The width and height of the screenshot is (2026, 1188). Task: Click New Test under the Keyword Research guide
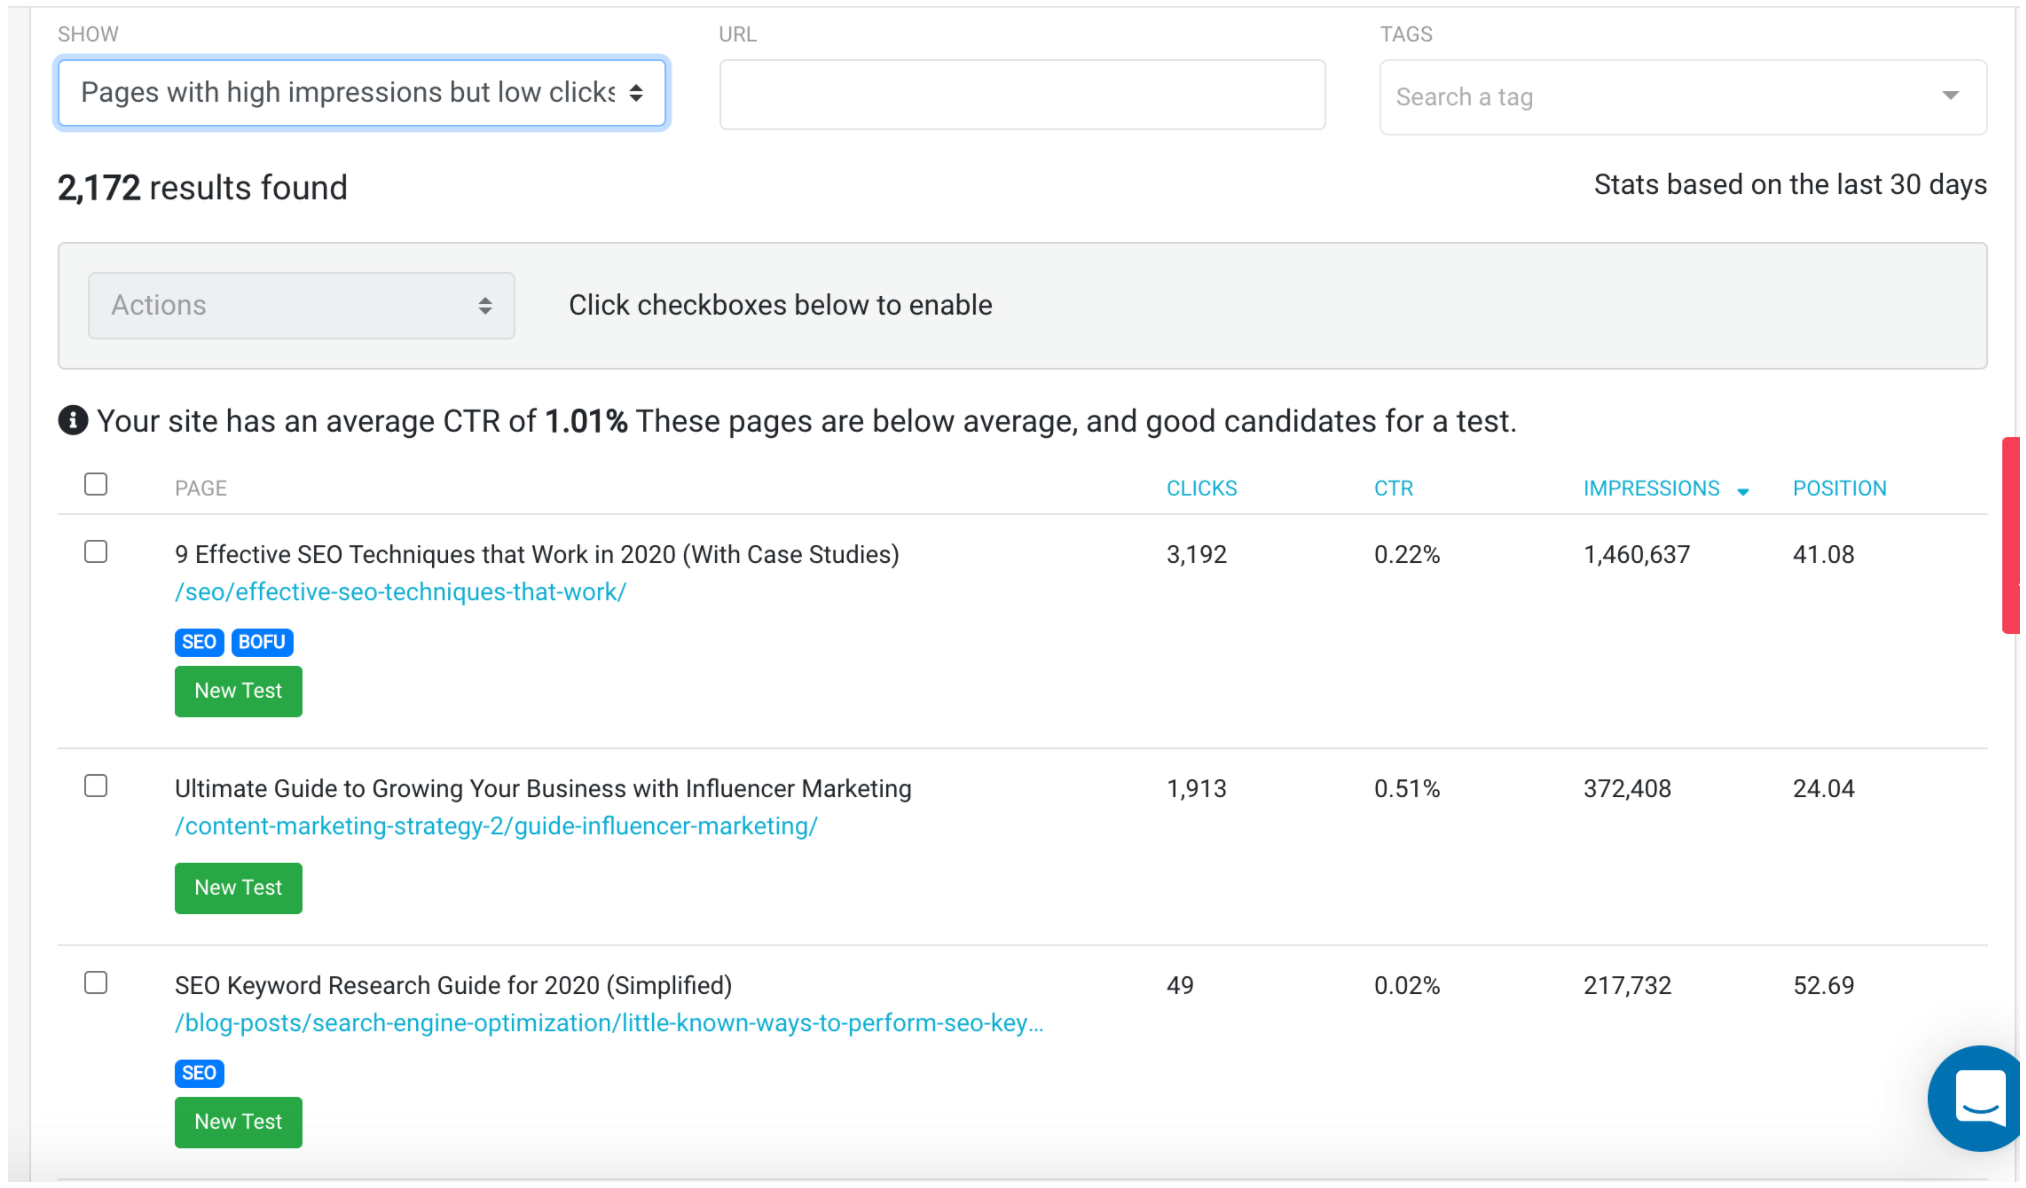point(238,1121)
